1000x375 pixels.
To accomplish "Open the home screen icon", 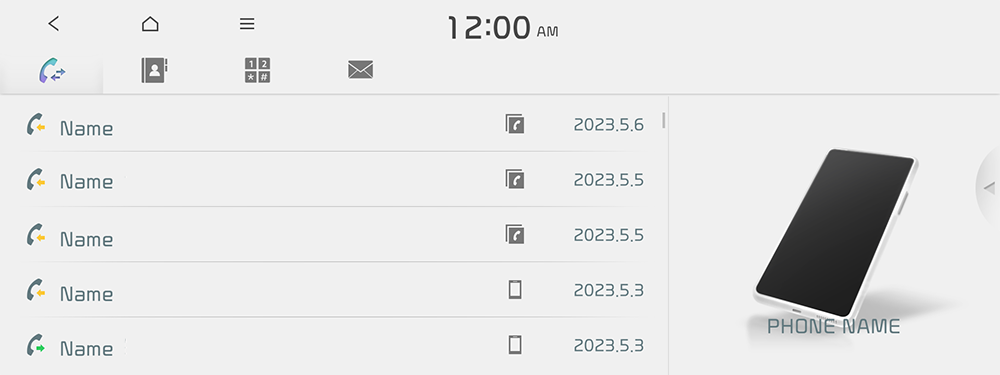I will coord(150,24).
